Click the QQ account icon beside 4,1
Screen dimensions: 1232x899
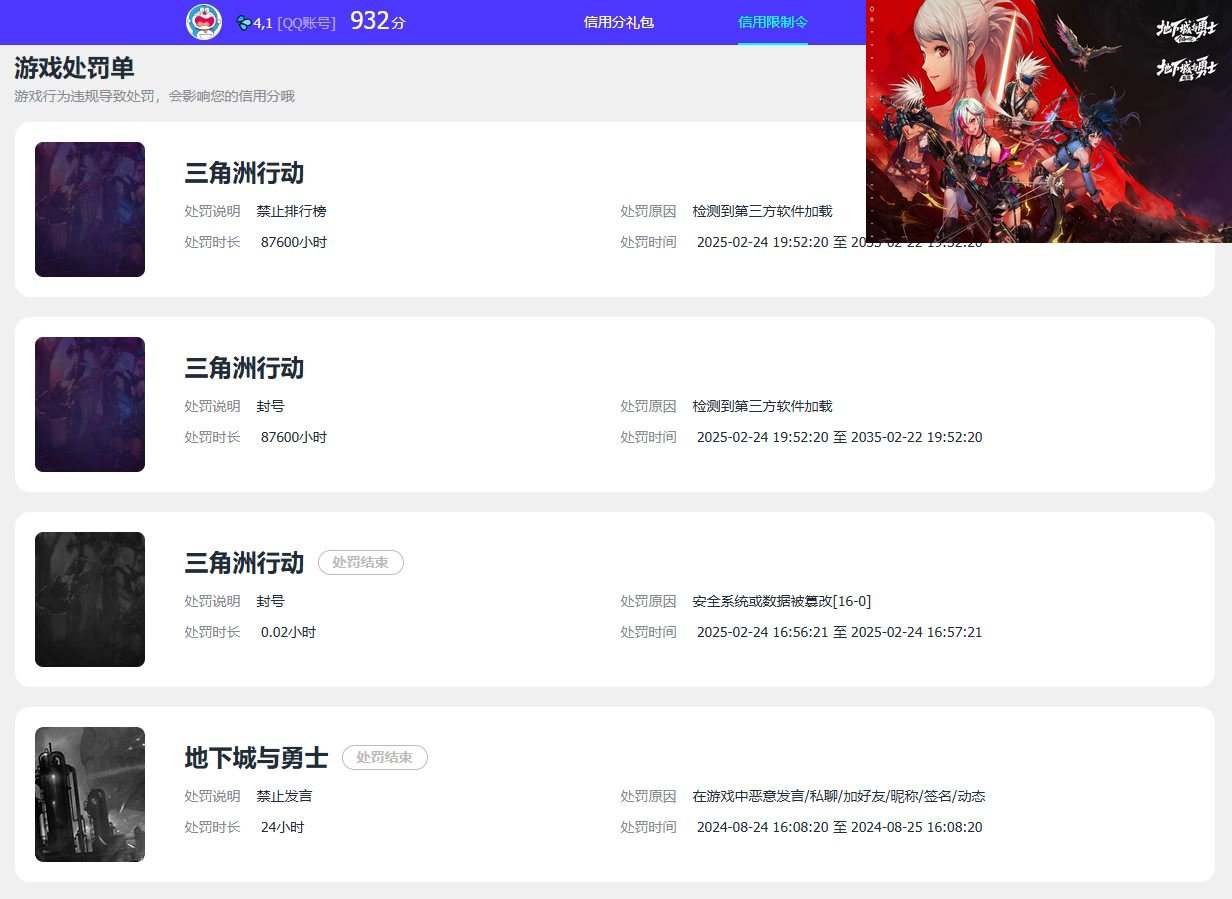(243, 23)
